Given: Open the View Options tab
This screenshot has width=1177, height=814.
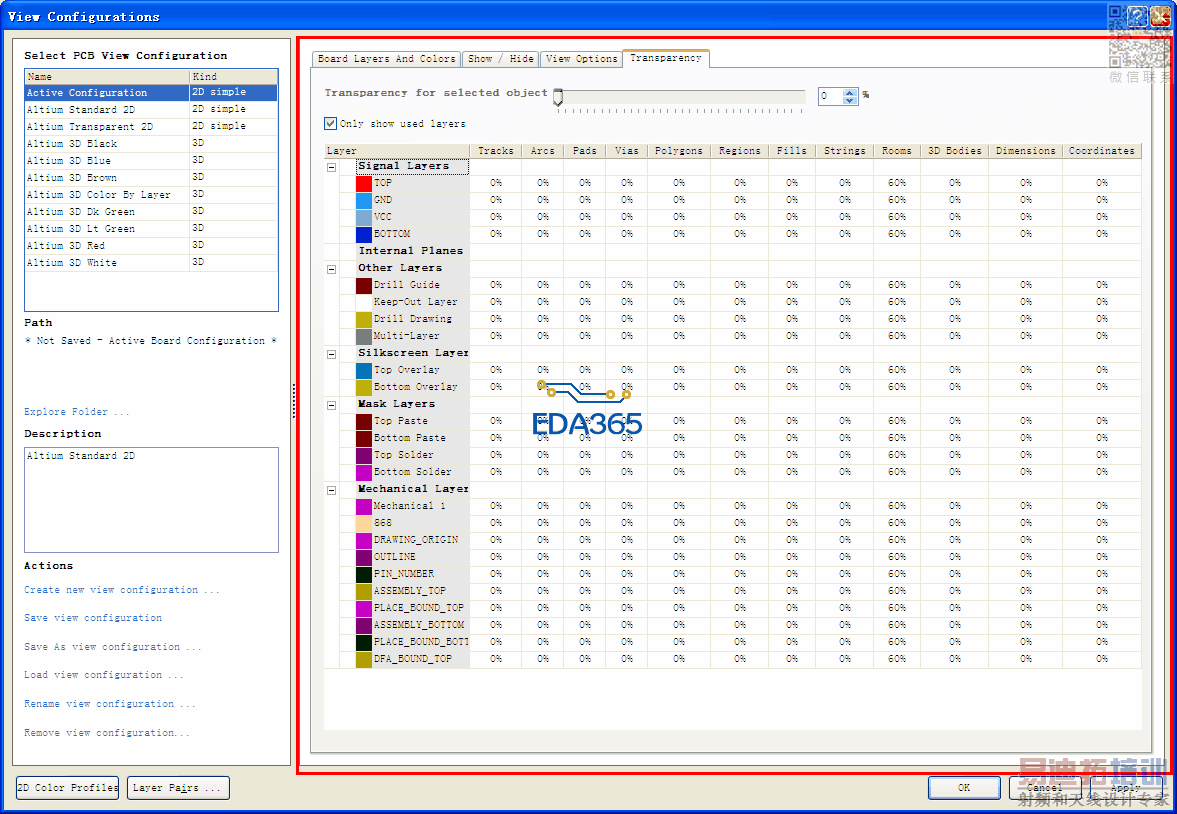Looking at the screenshot, I should [x=582, y=59].
